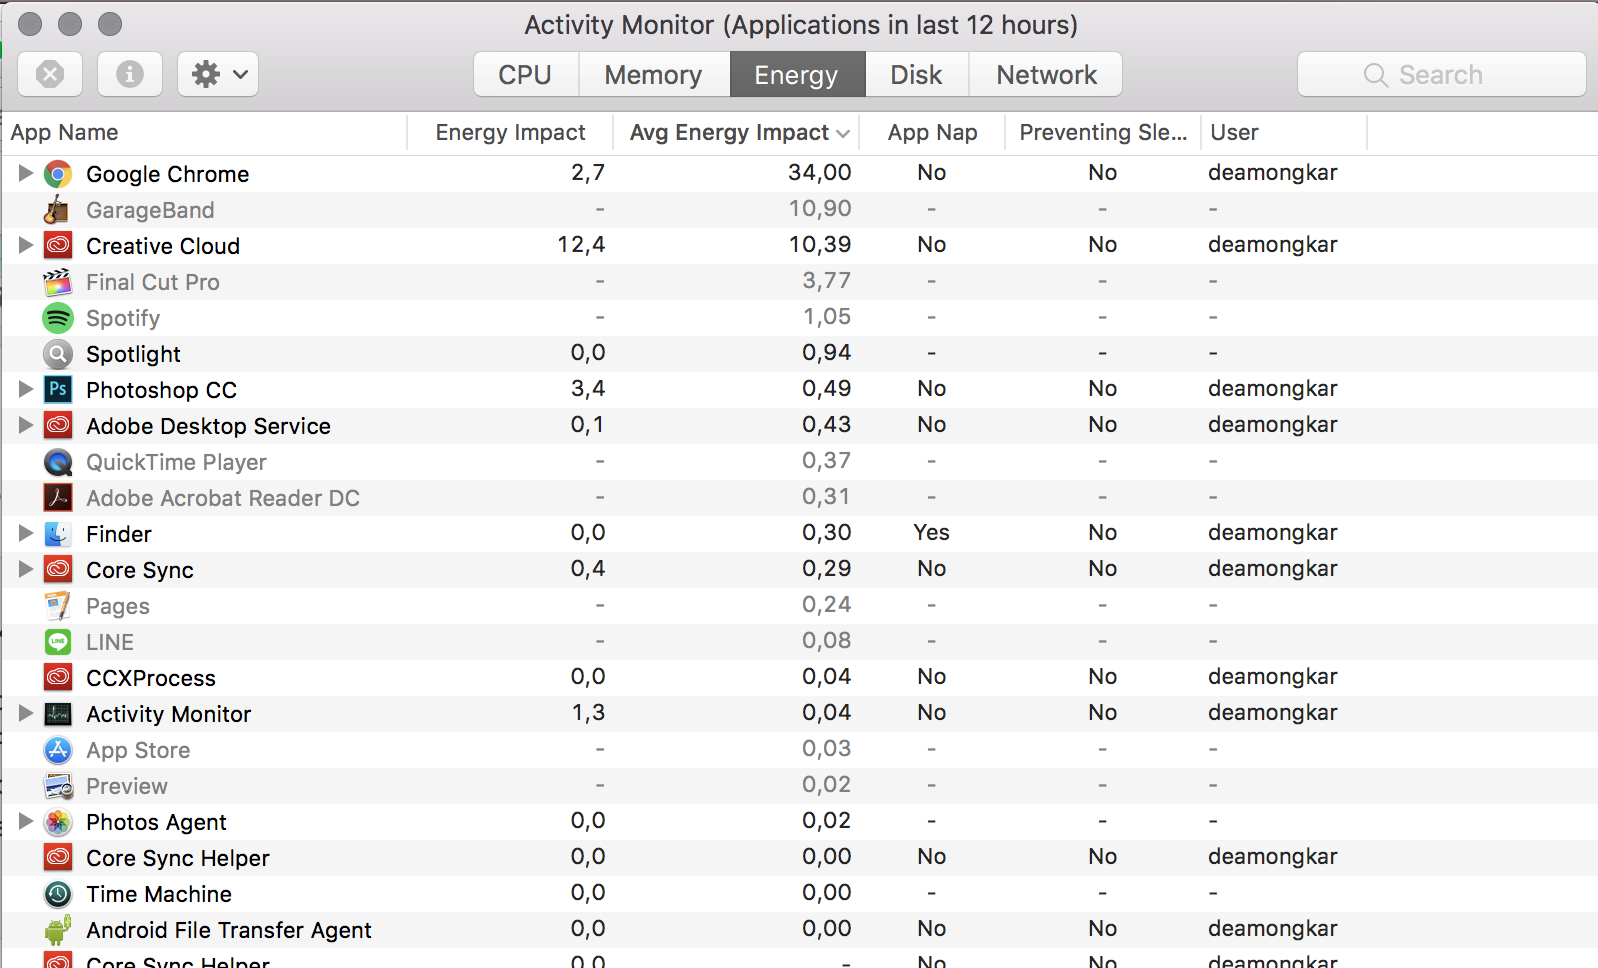Open the Network tab
This screenshot has width=1598, height=968.
1046,75
